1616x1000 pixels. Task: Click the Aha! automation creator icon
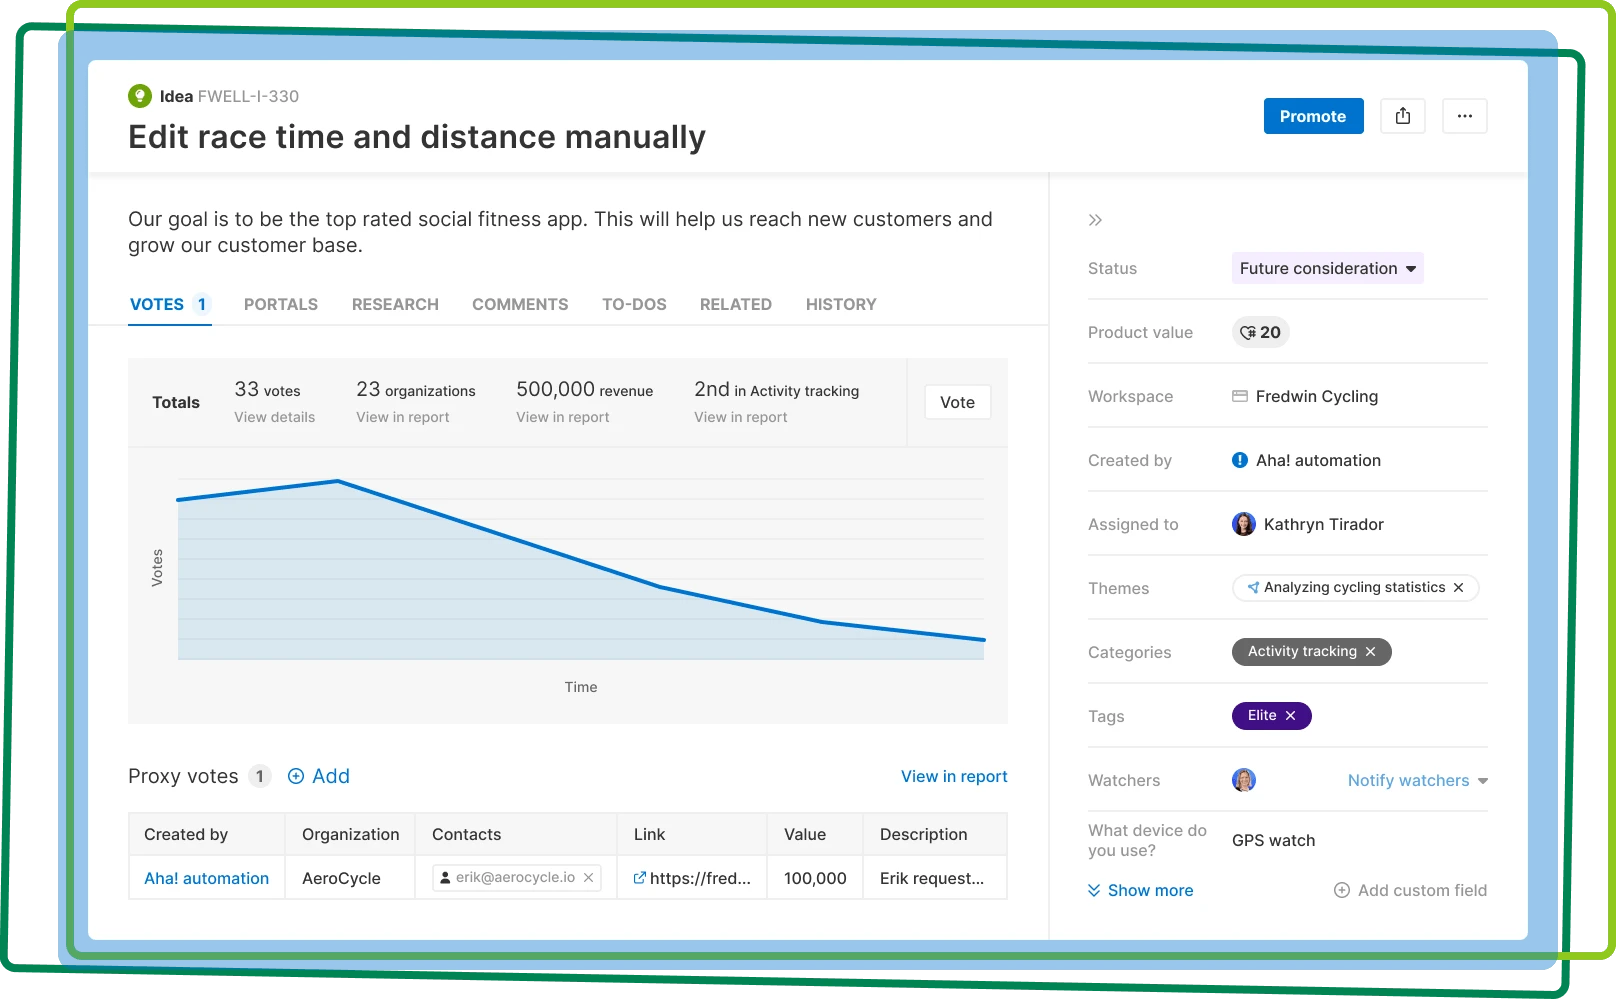(1240, 460)
